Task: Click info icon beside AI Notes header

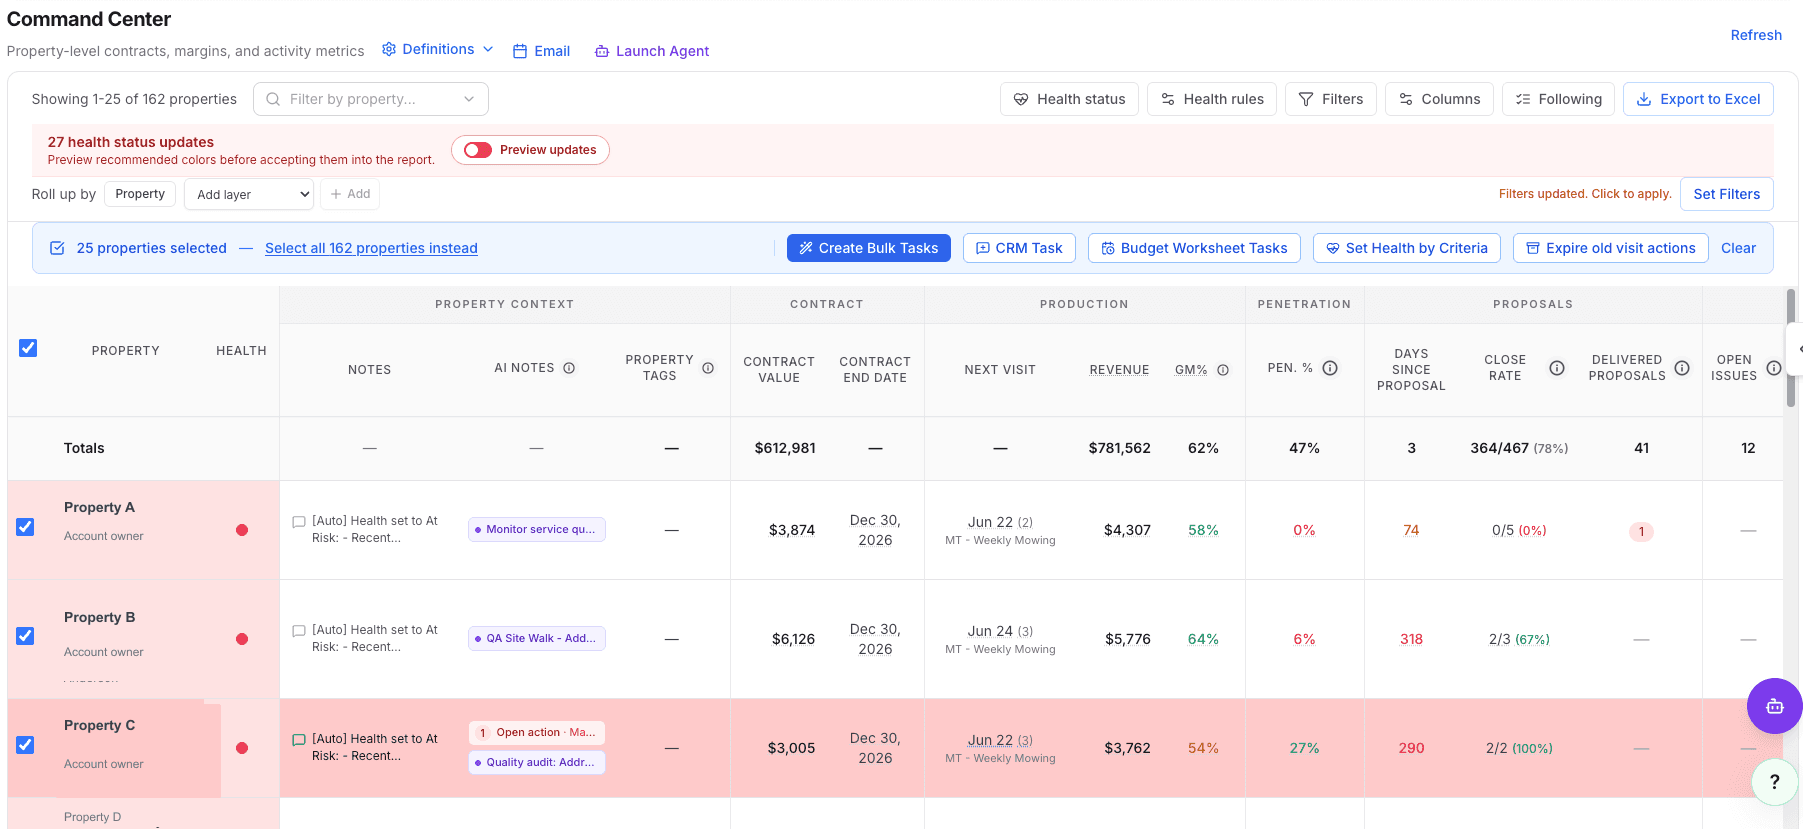Action: 569,368
